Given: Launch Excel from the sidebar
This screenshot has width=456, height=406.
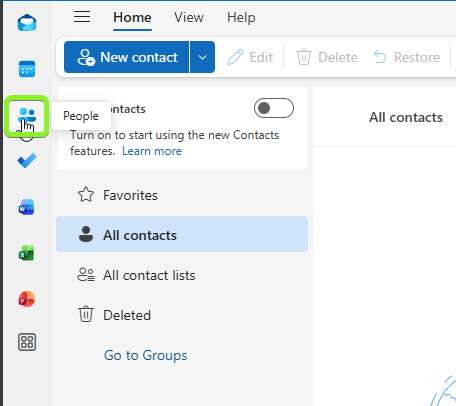Looking at the screenshot, I should [27, 253].
